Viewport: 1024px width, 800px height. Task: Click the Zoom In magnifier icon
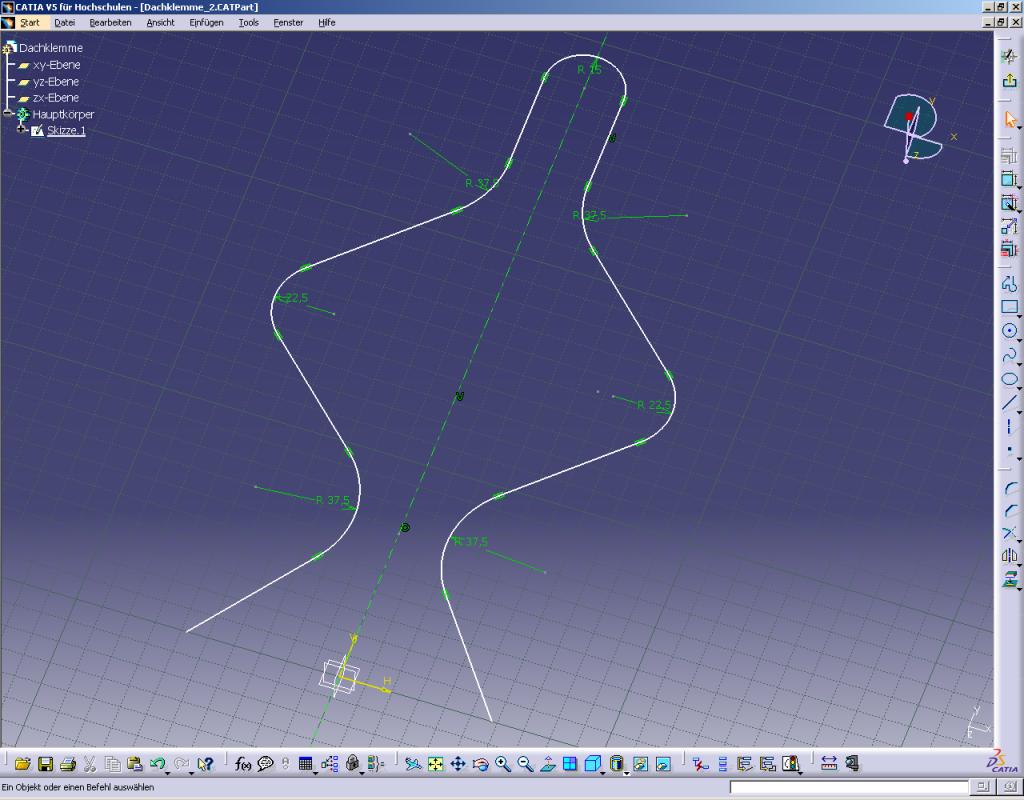(502, 763)
